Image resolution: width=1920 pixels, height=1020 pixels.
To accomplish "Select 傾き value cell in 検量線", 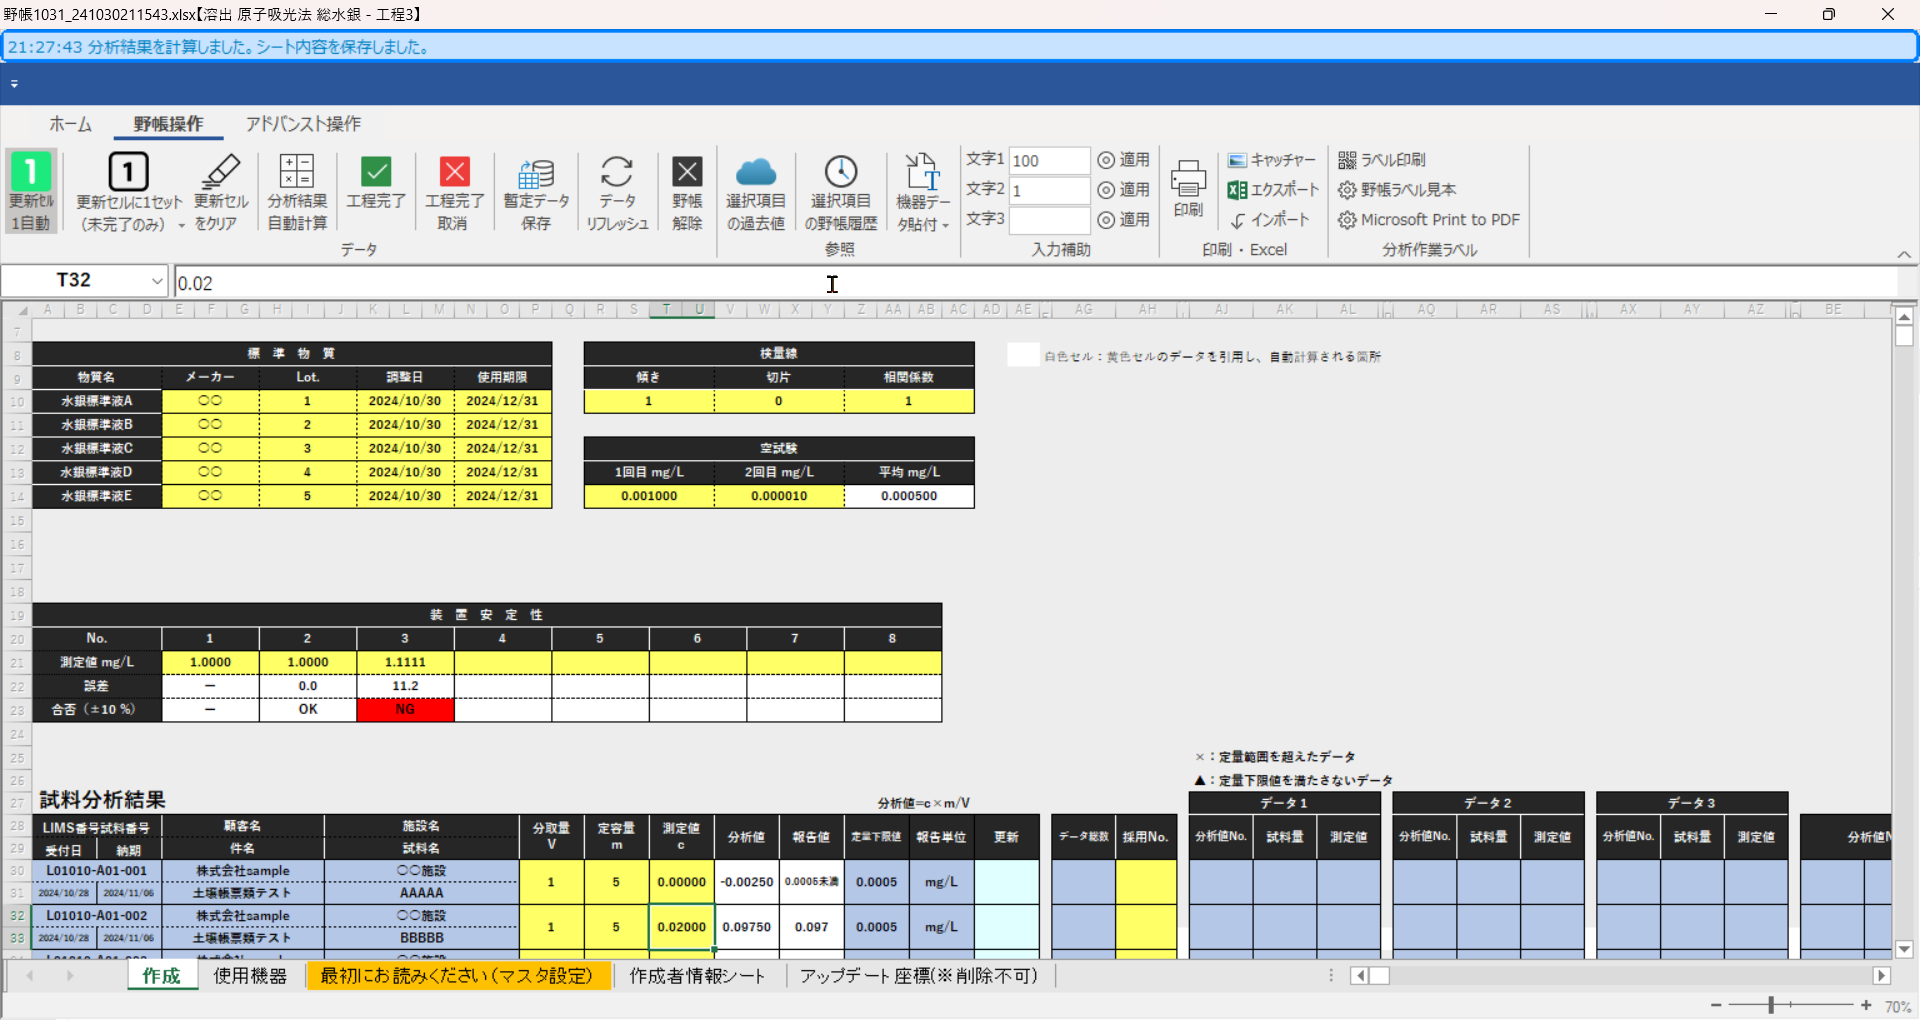I will [x=649, y=401].
